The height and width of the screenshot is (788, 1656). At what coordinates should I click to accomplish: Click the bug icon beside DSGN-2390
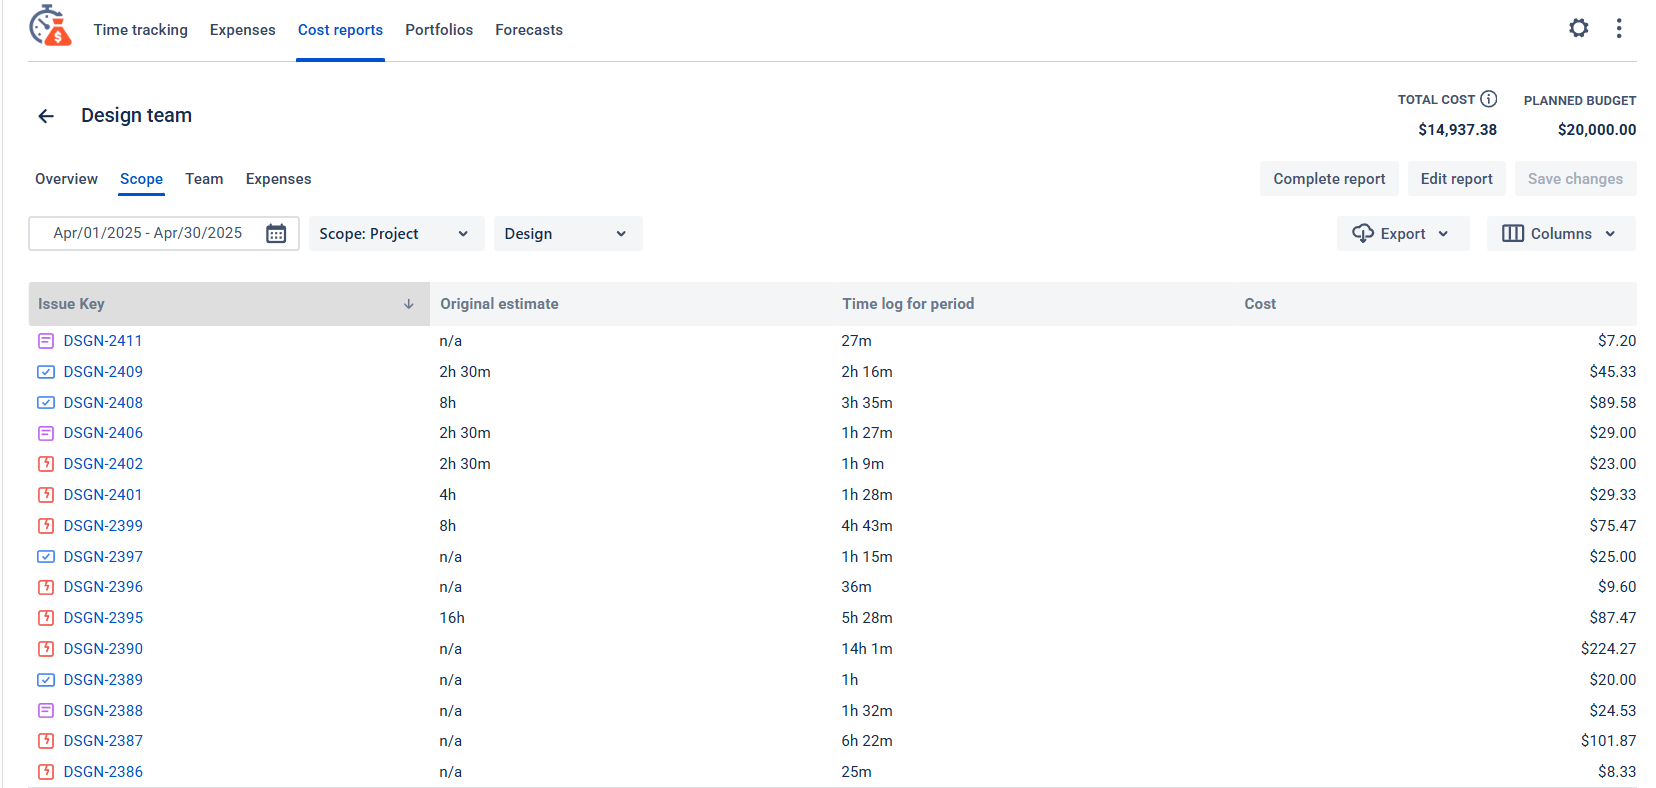[46, 649]
